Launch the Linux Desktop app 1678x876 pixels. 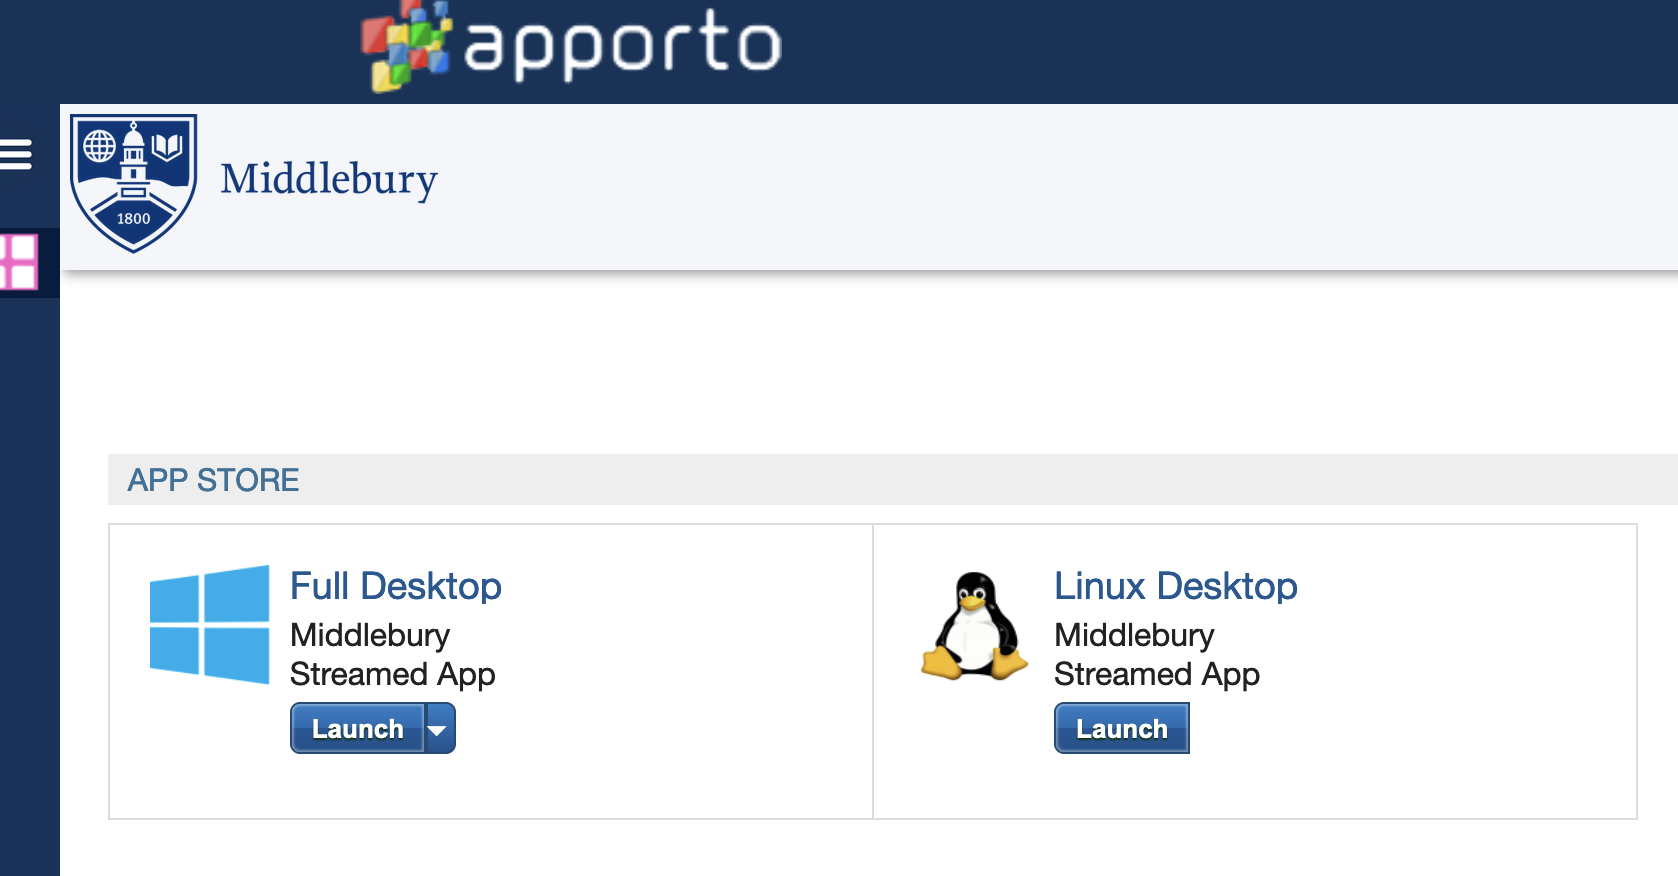(1121, 728)
